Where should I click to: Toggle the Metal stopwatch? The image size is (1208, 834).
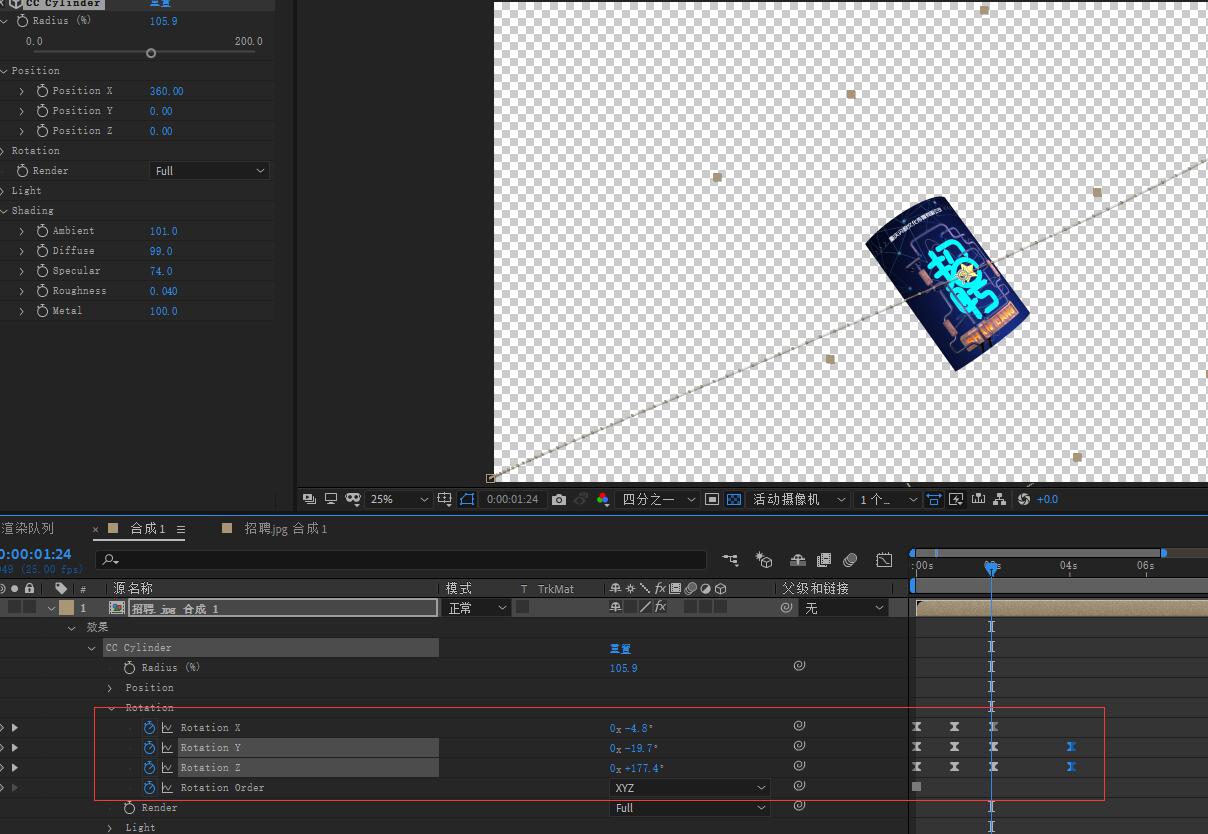42,311
